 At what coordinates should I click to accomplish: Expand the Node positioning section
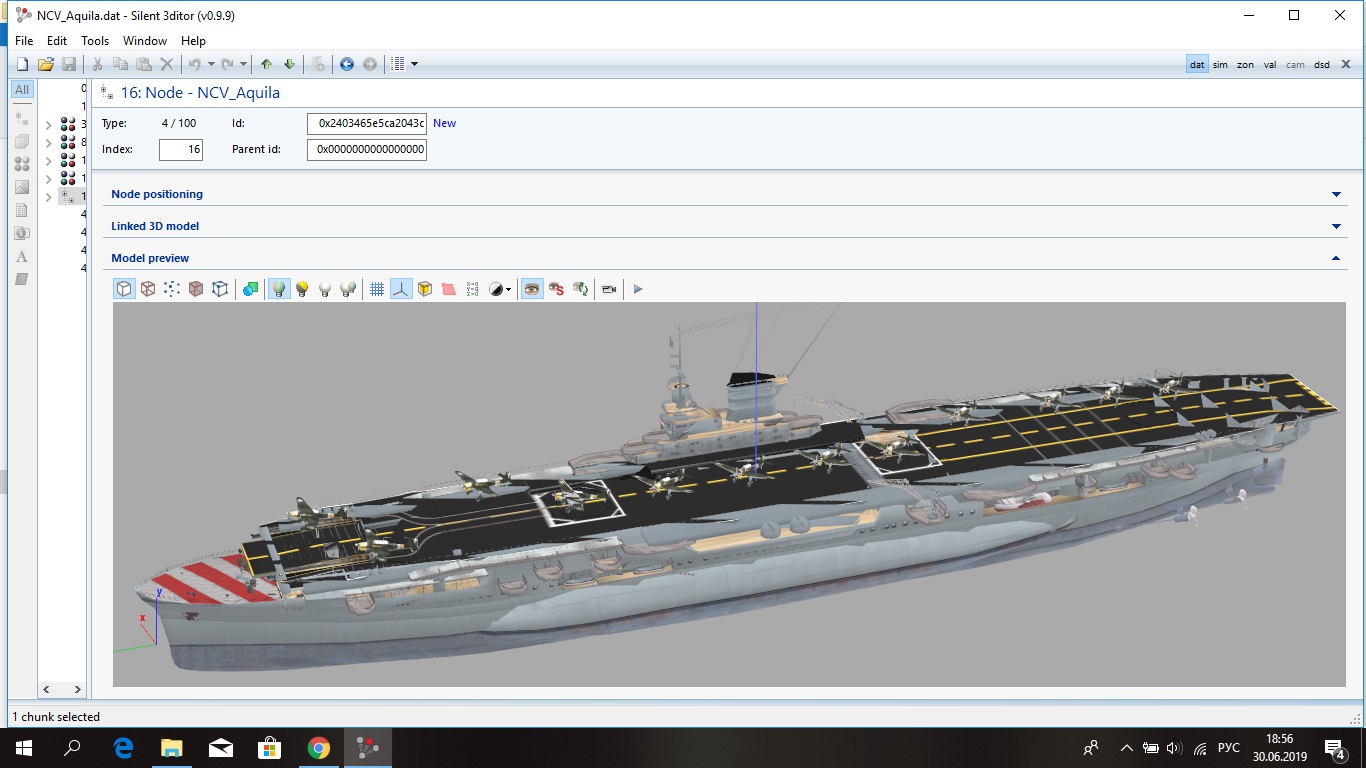point(1336,194)
